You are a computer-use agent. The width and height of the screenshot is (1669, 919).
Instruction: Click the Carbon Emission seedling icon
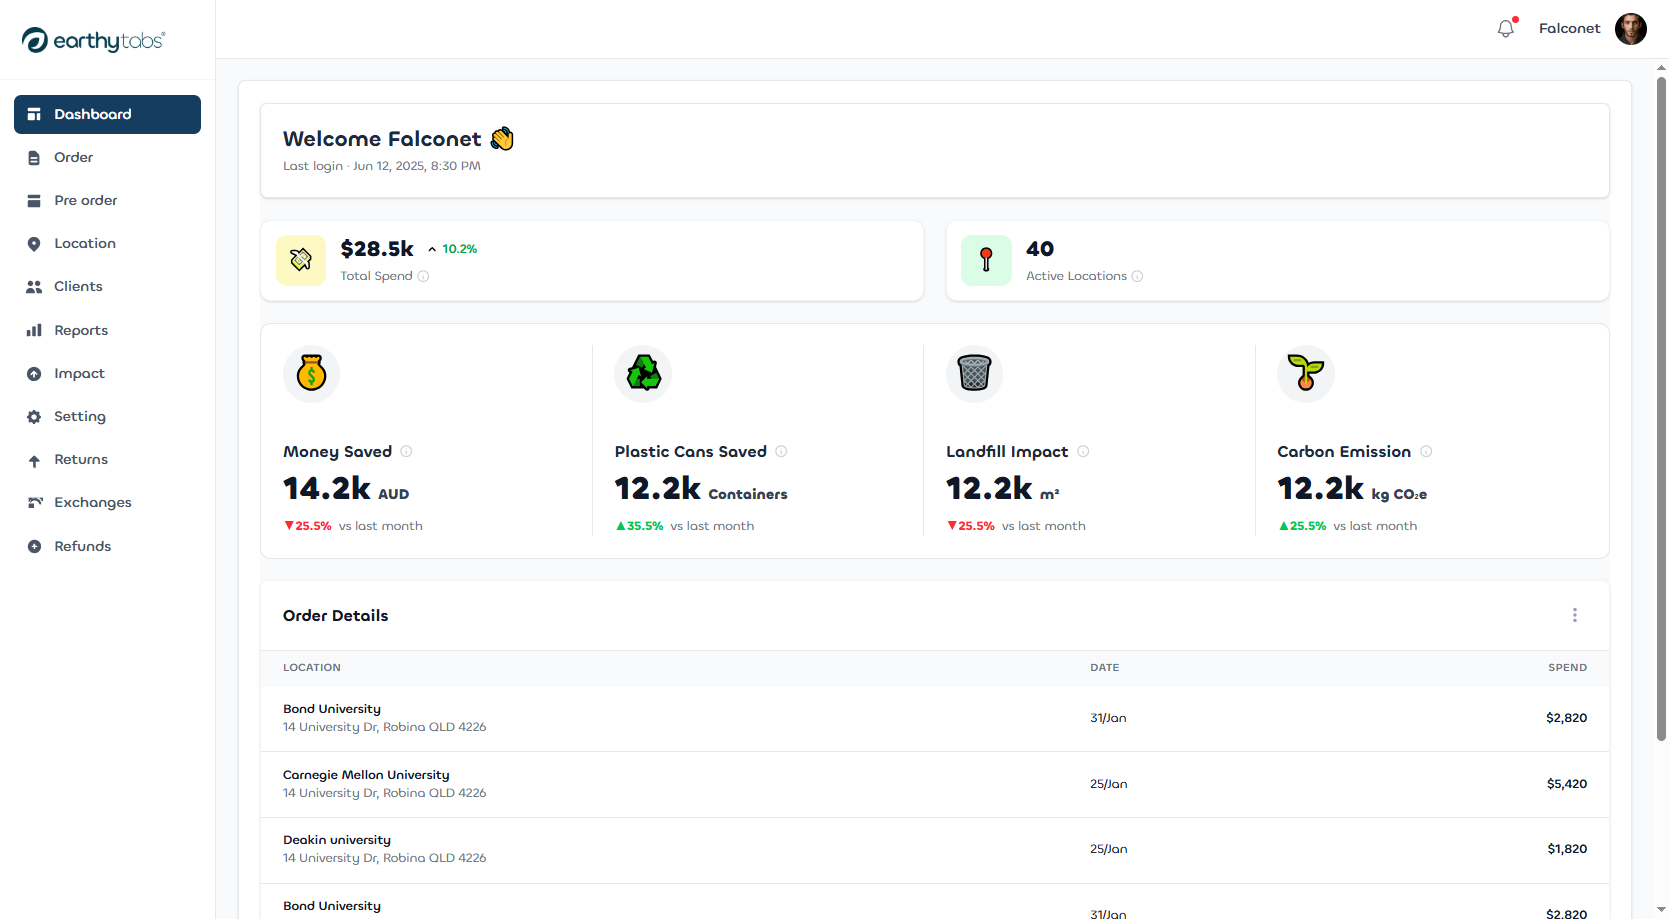click(x=1305, y=373)
